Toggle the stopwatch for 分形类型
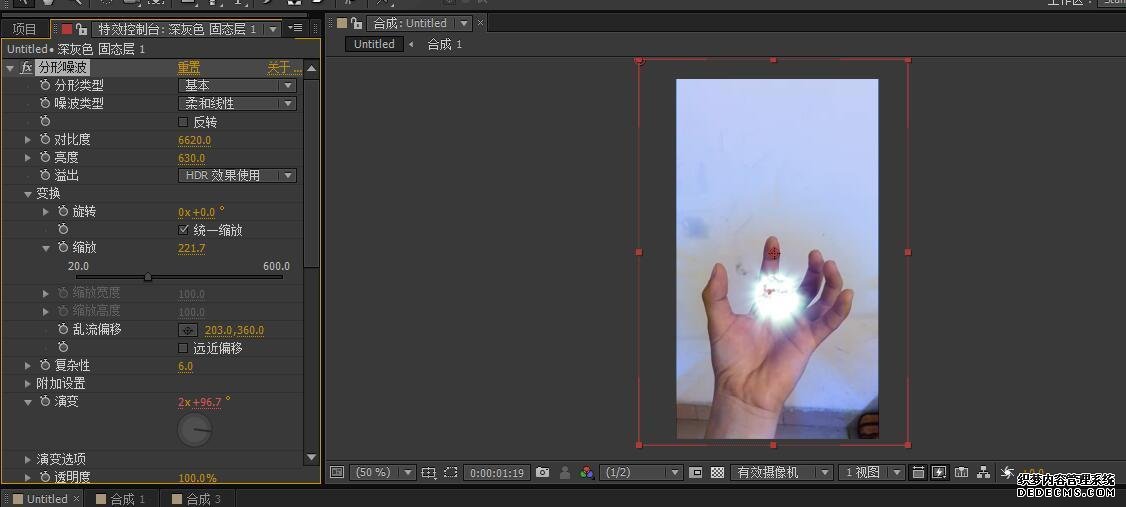The width and height of the screenshot is (1126, 507). 45,85
